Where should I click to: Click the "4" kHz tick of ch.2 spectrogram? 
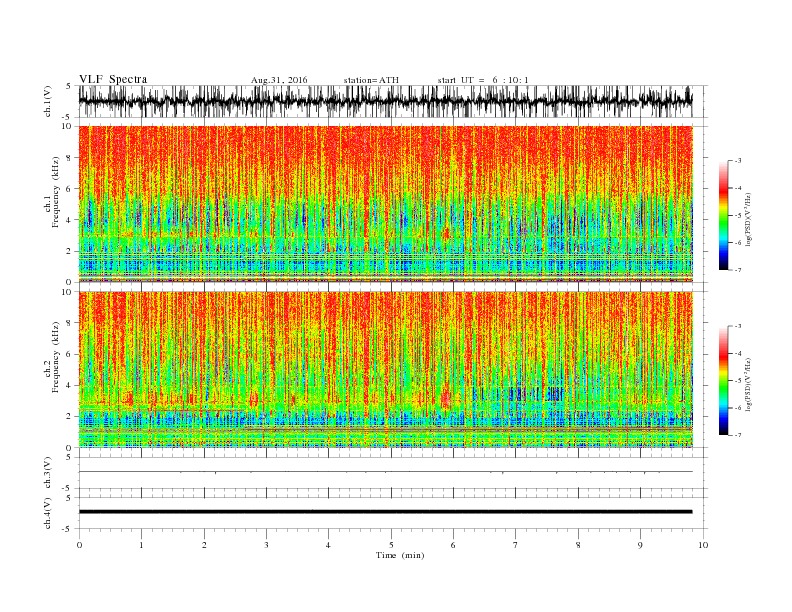(x=70, y=386)
